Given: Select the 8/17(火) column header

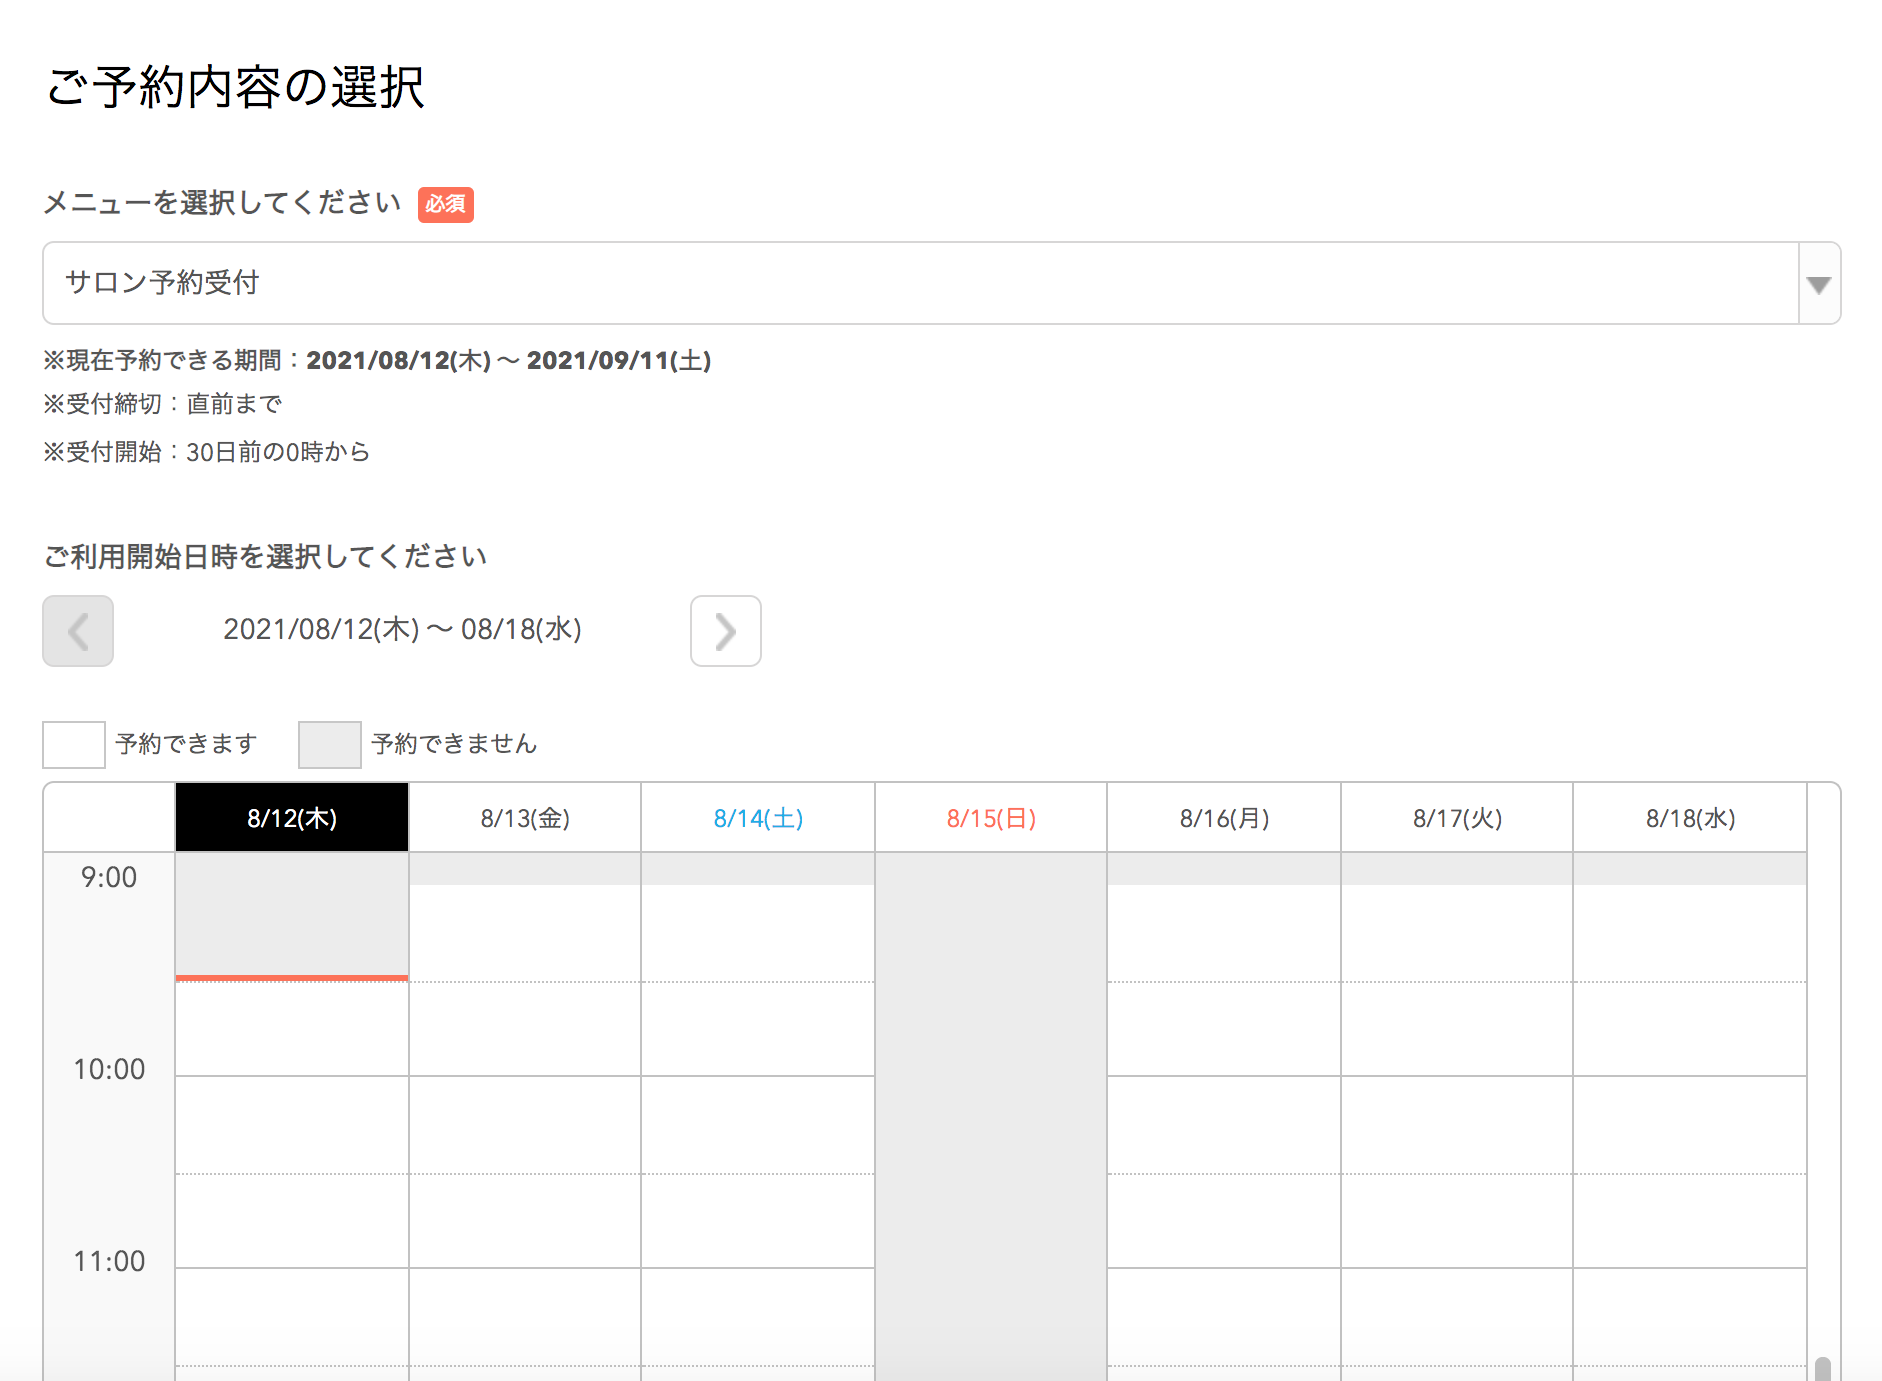Looking at the screenshot, I should [1457, 818].
